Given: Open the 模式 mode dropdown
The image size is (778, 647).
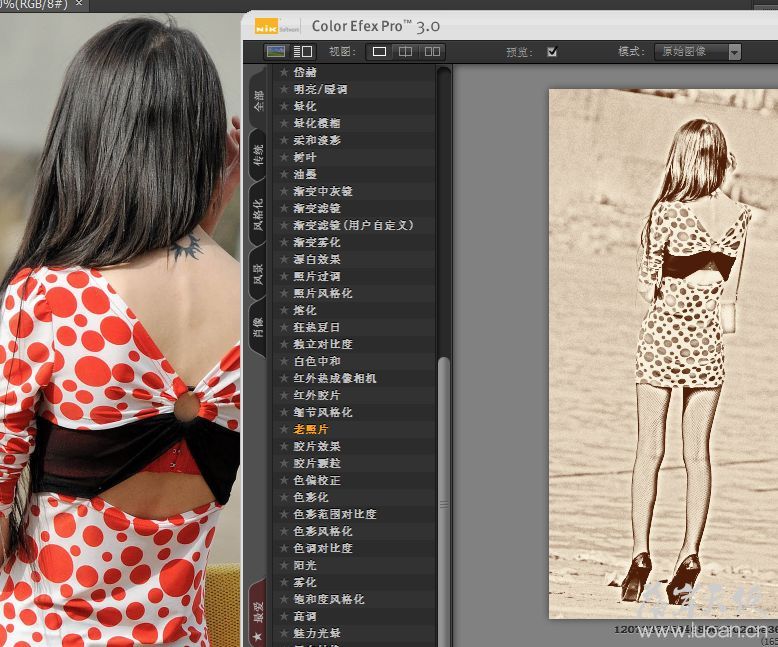Looking at the screenshot, I should coord(698,52).
